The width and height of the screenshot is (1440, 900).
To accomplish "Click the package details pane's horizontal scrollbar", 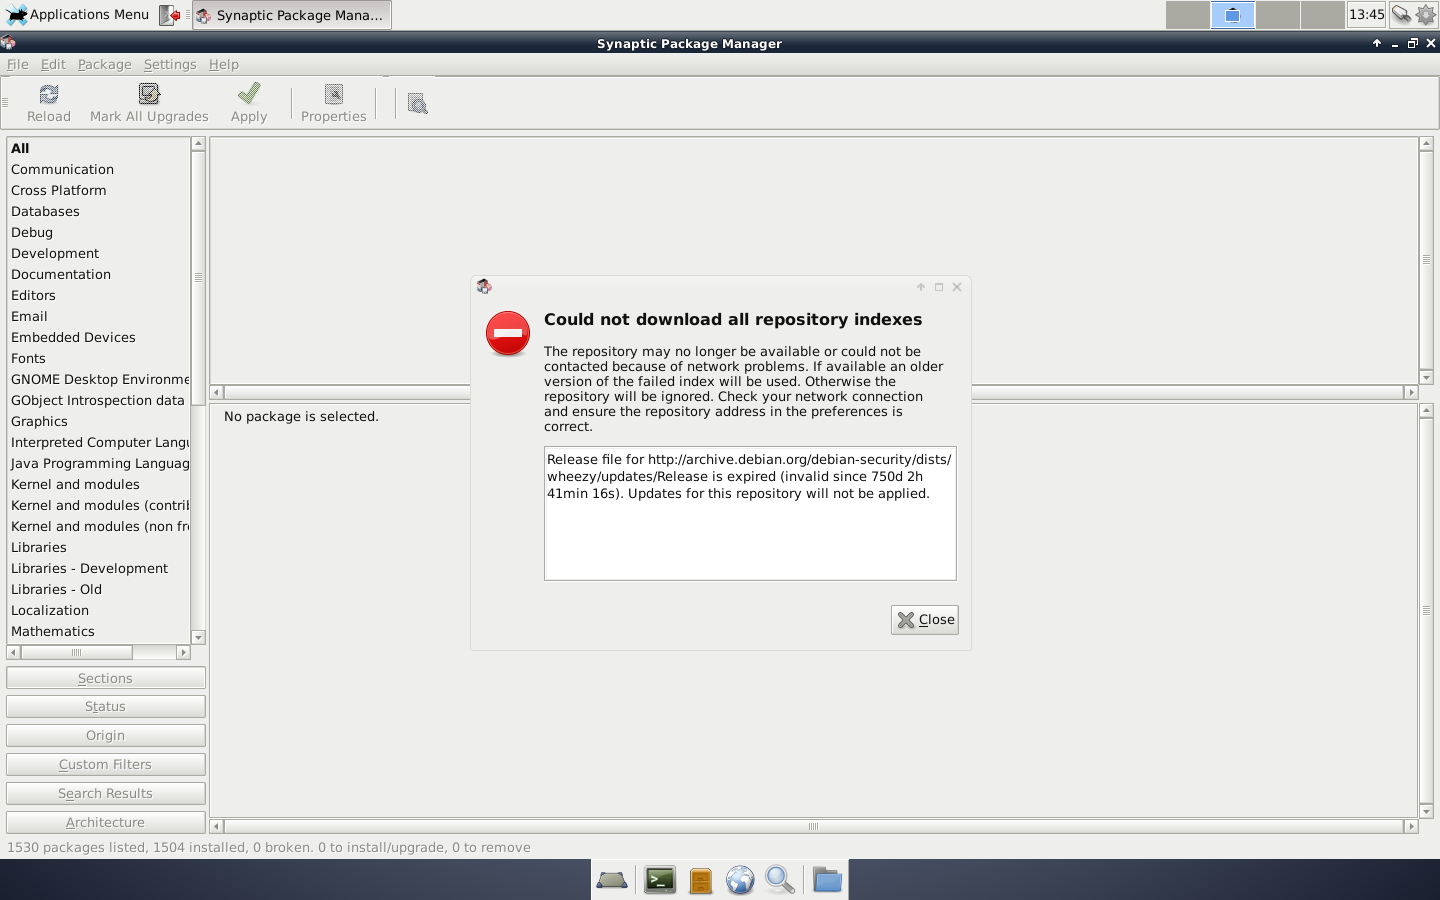I will 814,826.
